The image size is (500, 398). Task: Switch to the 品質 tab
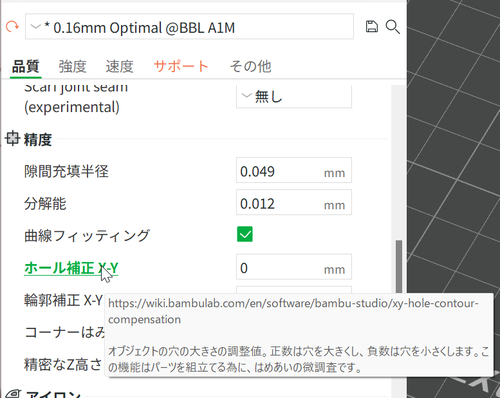pyautogui.click(x=26, y=66)
